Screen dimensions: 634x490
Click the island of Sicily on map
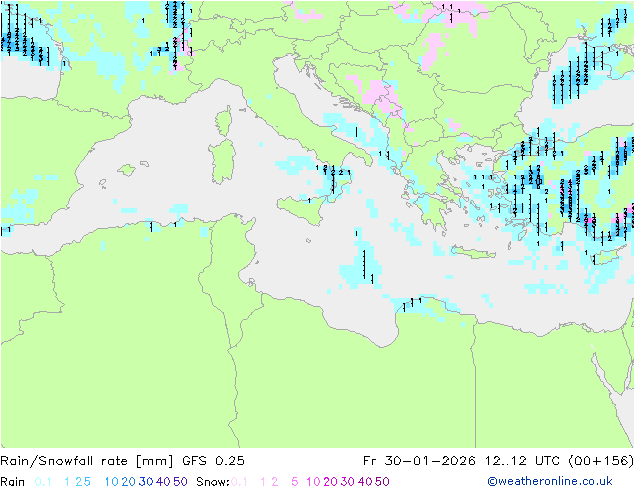coord(303,209)
